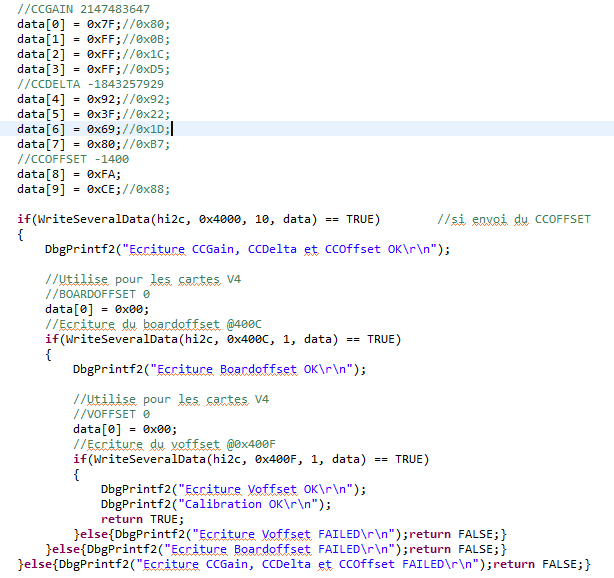Click the WriteSeveralData call with address 0x4000
This screenshot has height=578, width=614.
pos(175,219)
